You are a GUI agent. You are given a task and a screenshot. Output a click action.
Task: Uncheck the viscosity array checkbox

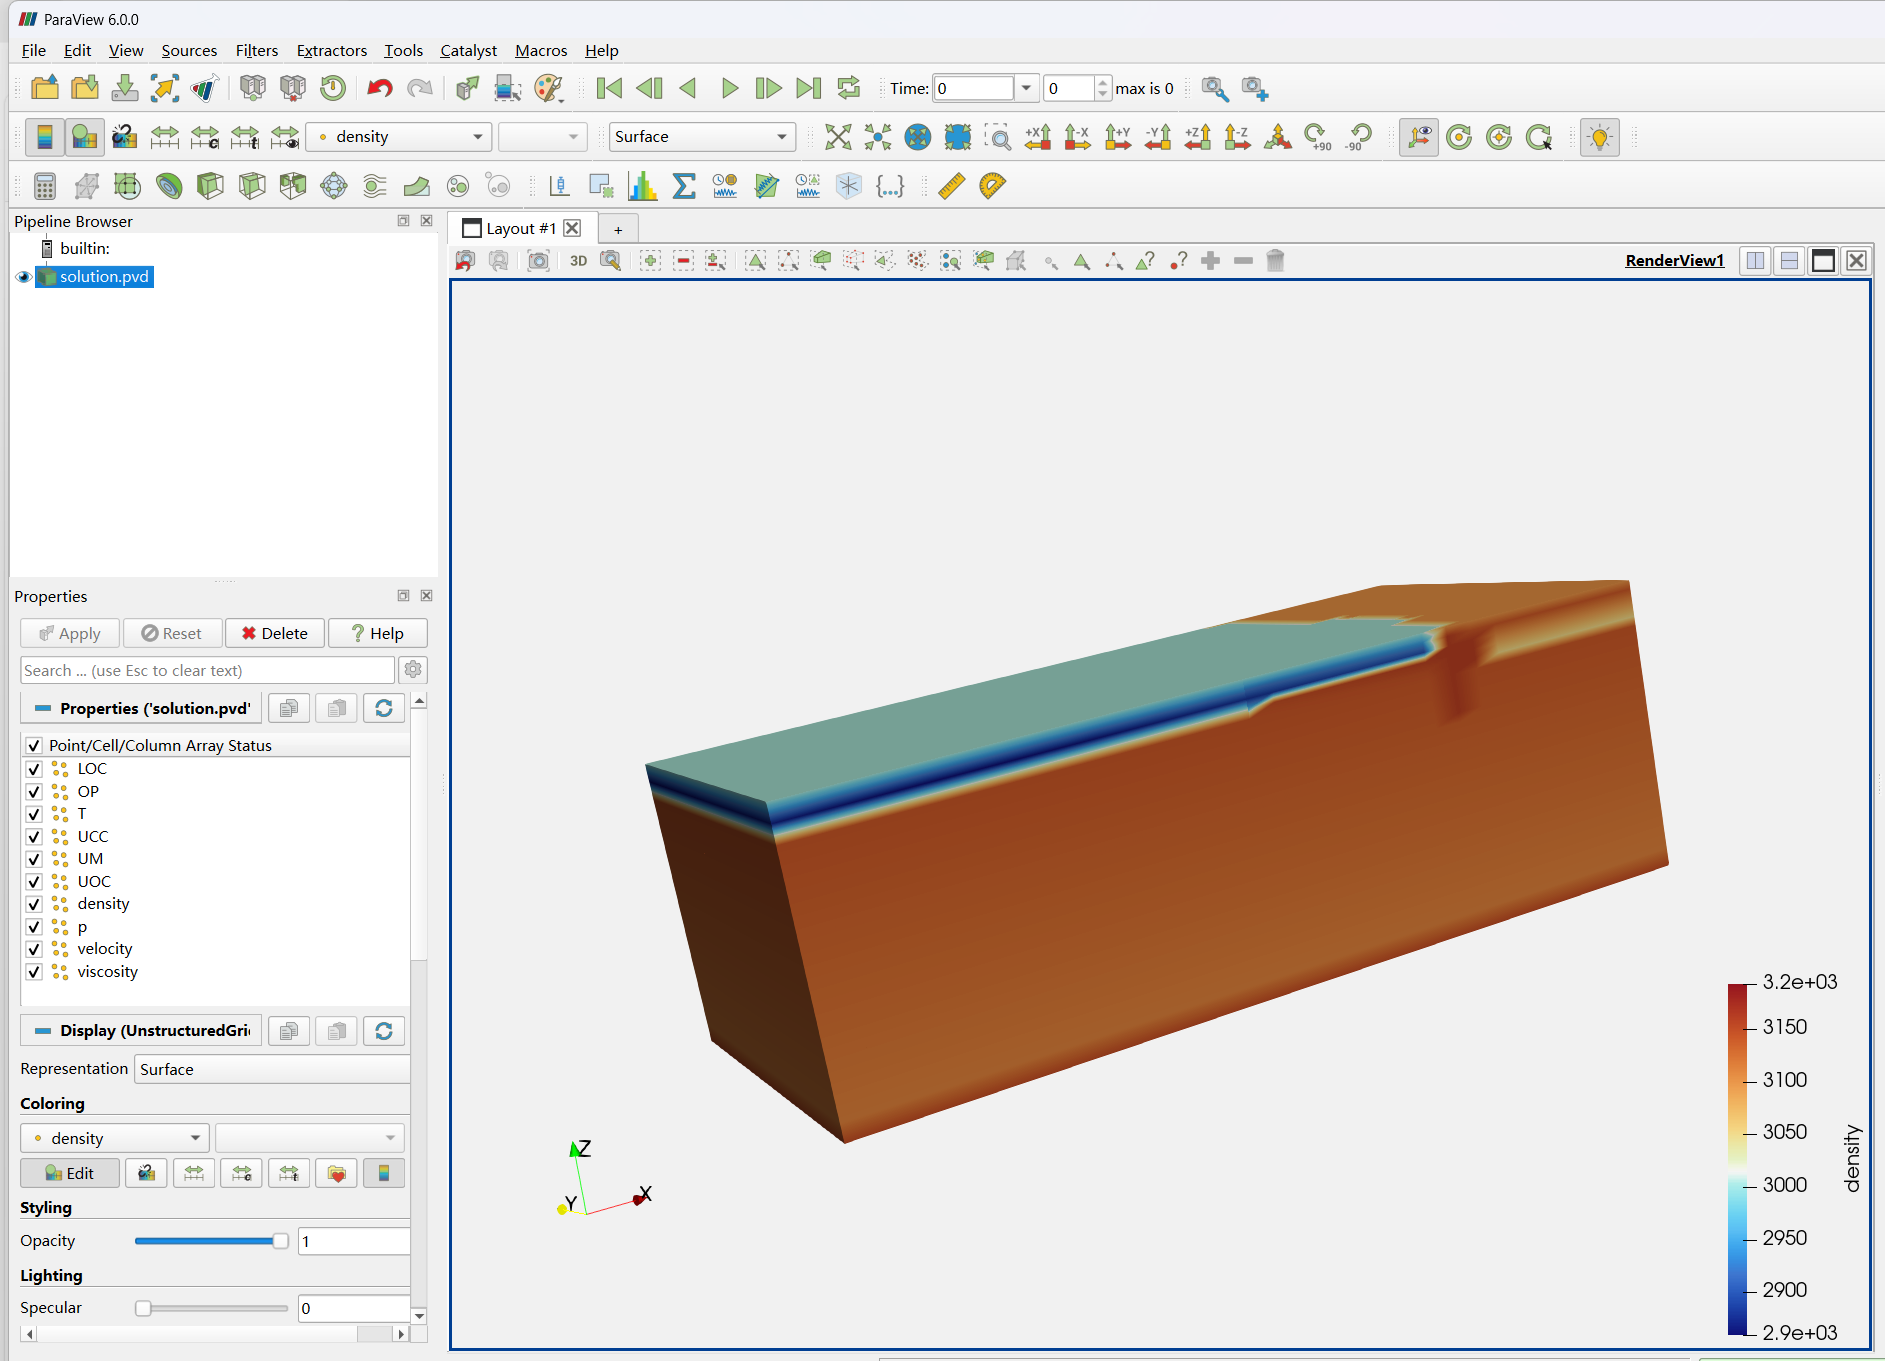[34, 972]
